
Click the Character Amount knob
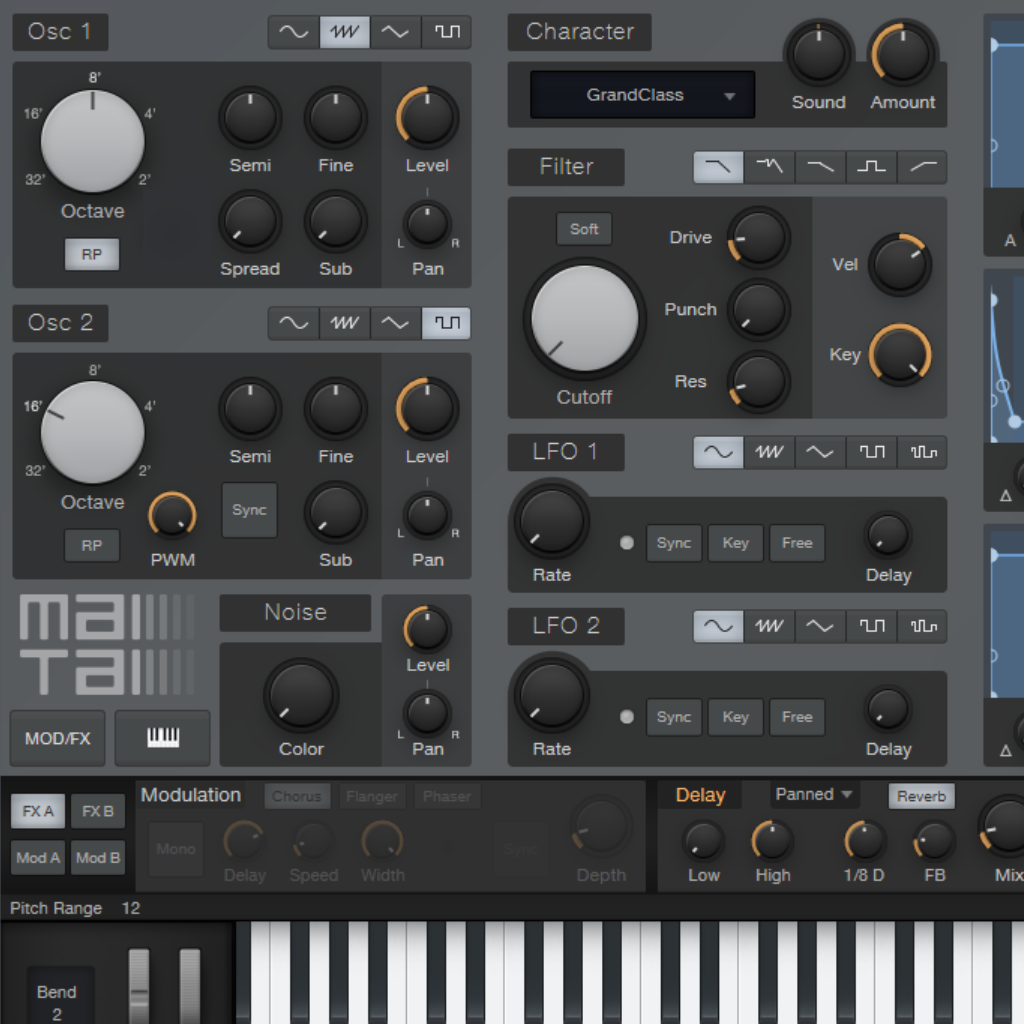pos(903,55)
